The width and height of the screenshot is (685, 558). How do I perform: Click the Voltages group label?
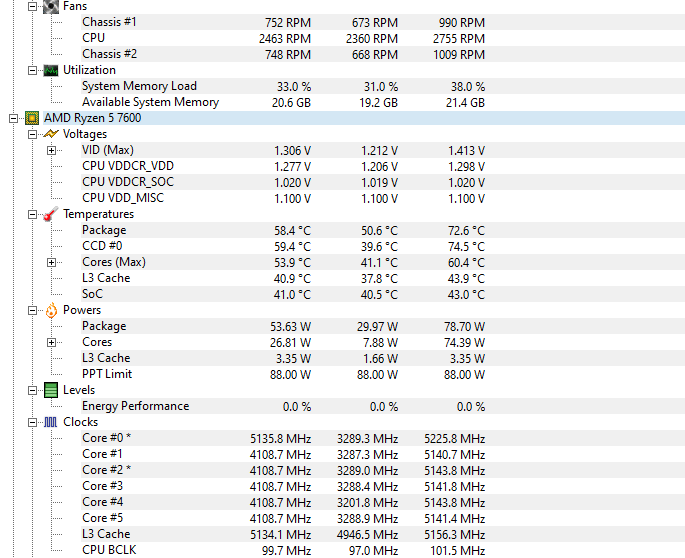[x=85, y=134]
